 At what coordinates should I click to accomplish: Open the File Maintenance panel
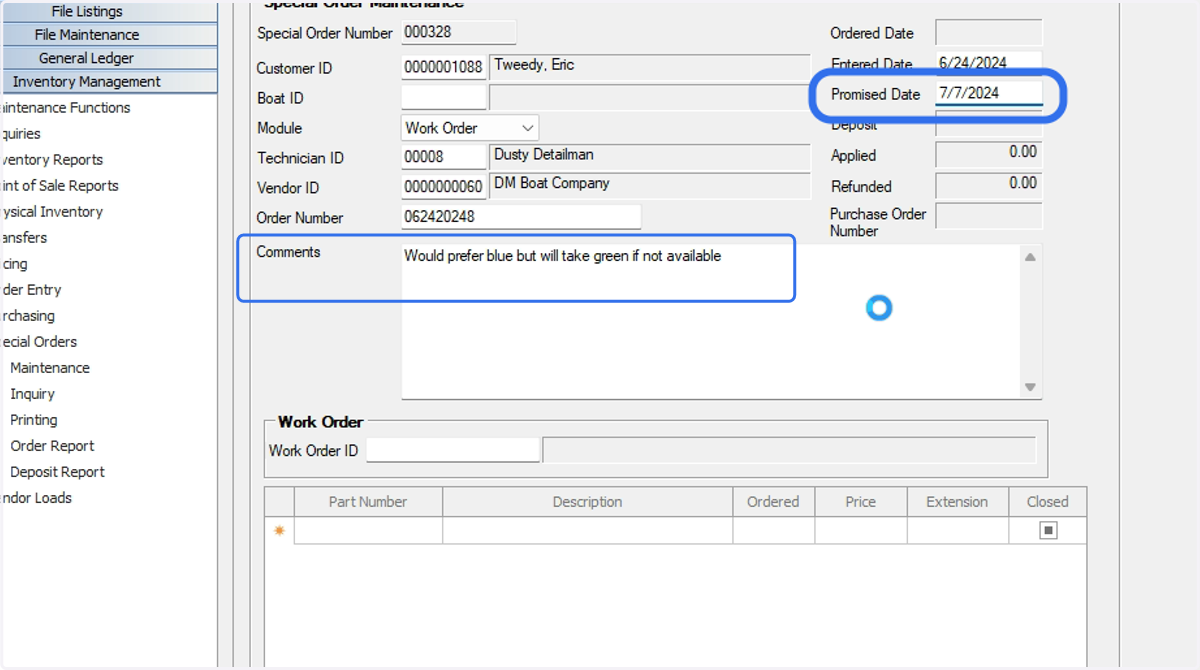(x=109, y=34)
